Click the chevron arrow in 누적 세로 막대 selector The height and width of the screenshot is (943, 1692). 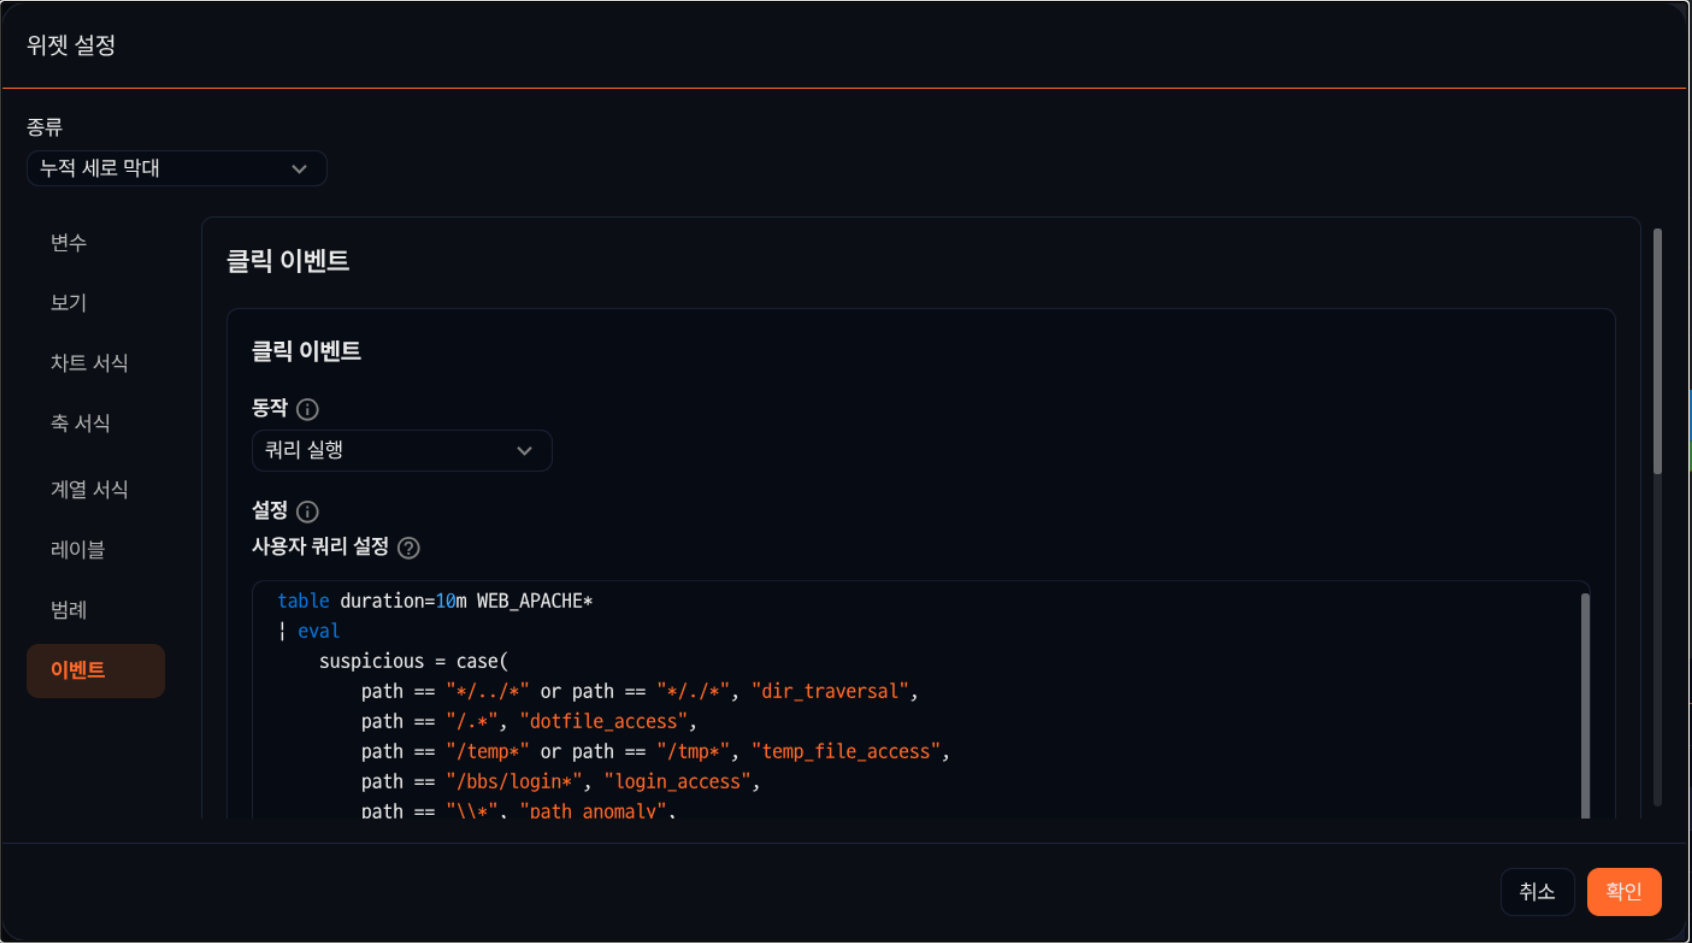299,169
